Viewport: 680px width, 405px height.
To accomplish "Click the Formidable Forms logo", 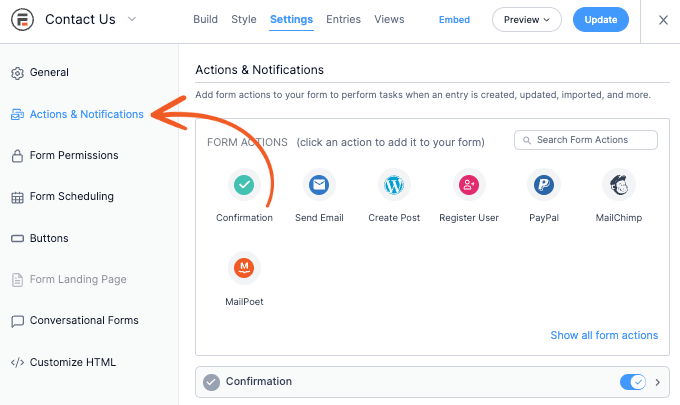I will (23, 20).
